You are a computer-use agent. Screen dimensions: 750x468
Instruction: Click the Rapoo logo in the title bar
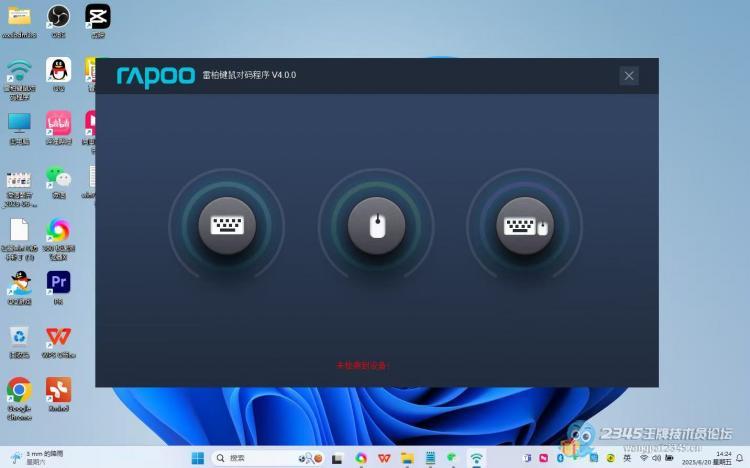[156, 76]
